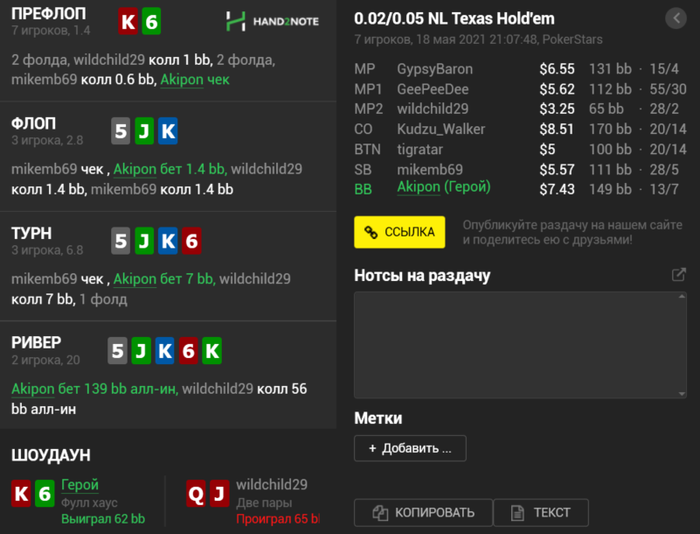Click the notes scrollbar up arrow
The image size is (700, 534).
coord(682,296)
